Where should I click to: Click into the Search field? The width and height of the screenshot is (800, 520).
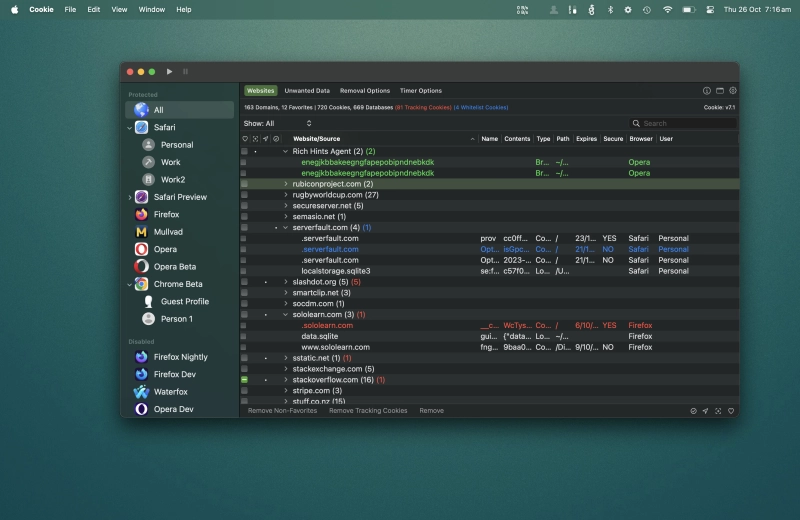point(683,123)
